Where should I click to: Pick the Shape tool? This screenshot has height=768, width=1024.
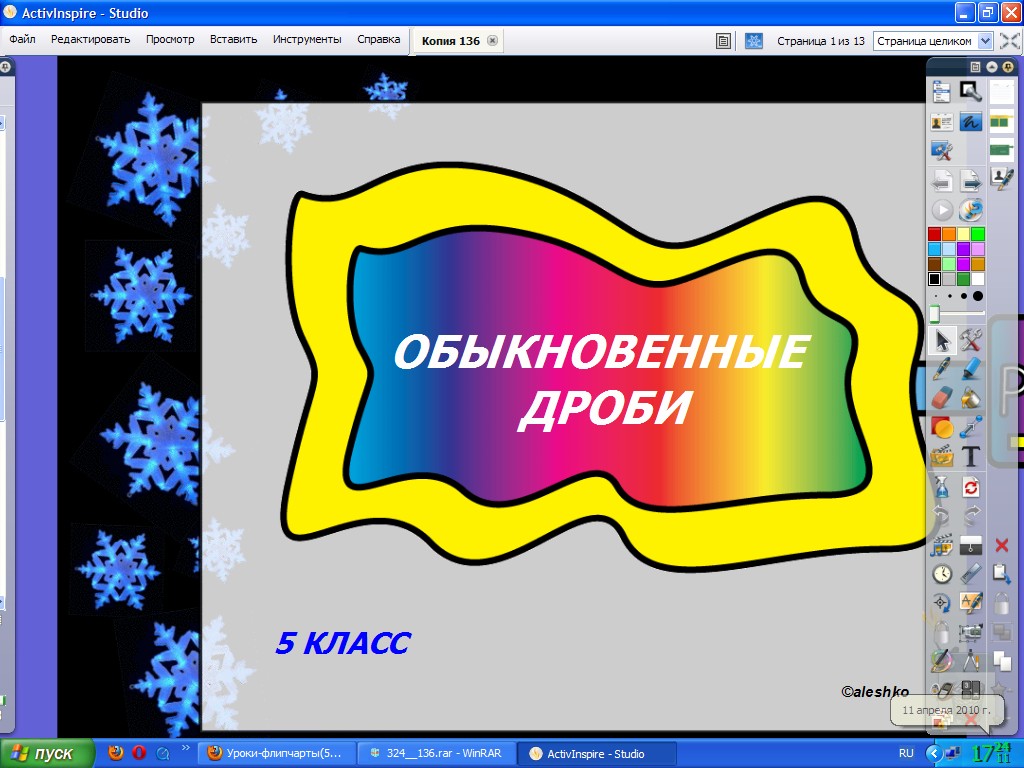tap(941, 428)
